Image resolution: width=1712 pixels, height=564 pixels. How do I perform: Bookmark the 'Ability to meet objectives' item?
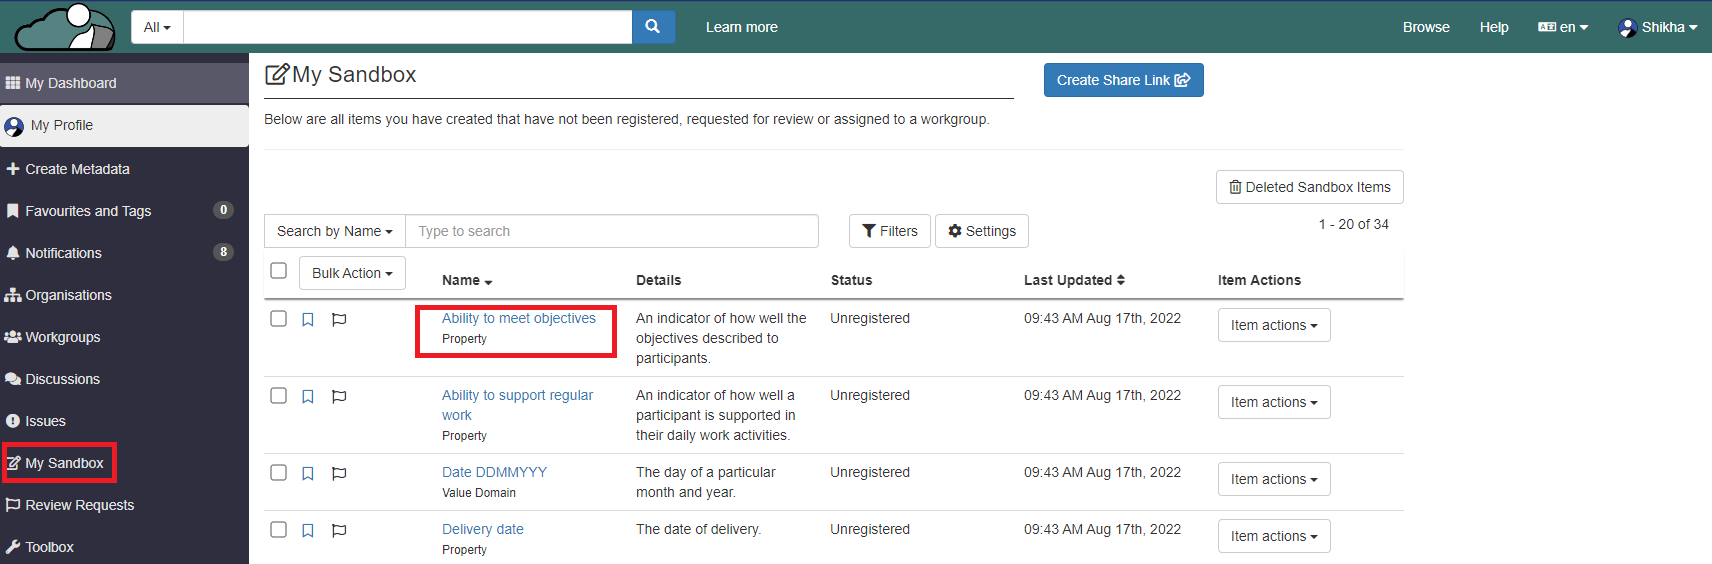[x=308, y=320]
